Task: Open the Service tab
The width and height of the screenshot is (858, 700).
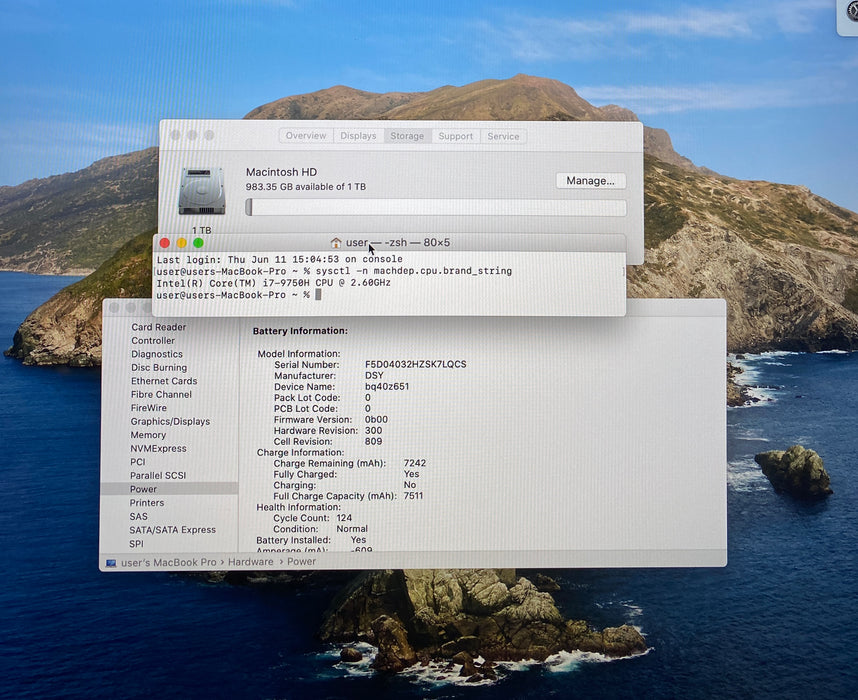Action: [503, 136]
